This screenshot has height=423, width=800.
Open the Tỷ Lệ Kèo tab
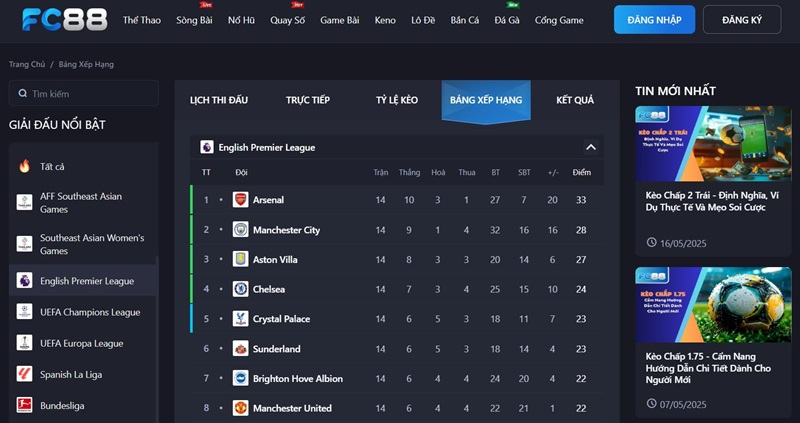pos(397,100)
